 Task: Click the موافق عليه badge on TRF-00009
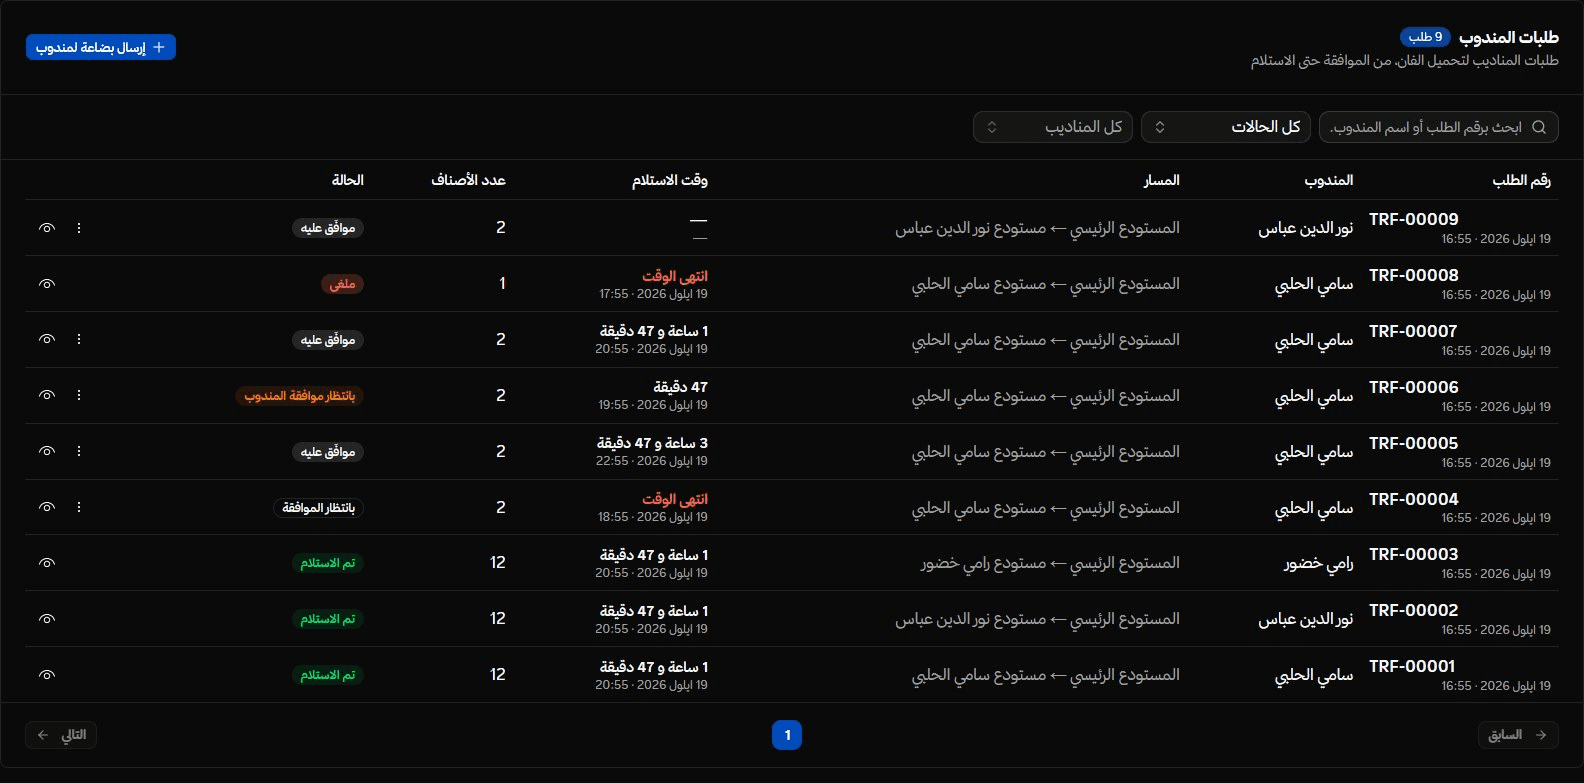point(328,228)
